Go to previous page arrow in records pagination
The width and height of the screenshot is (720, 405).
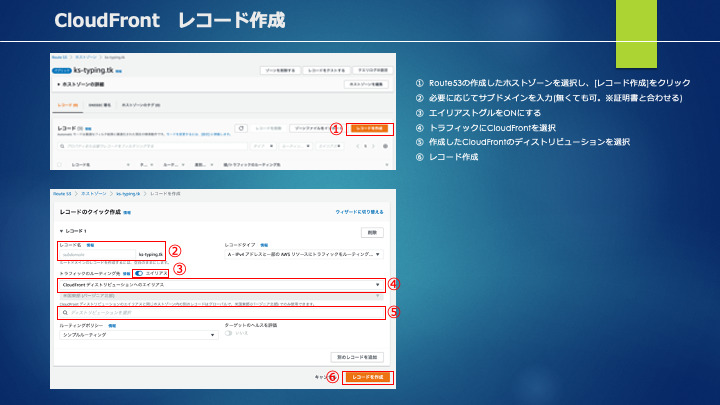358,146
